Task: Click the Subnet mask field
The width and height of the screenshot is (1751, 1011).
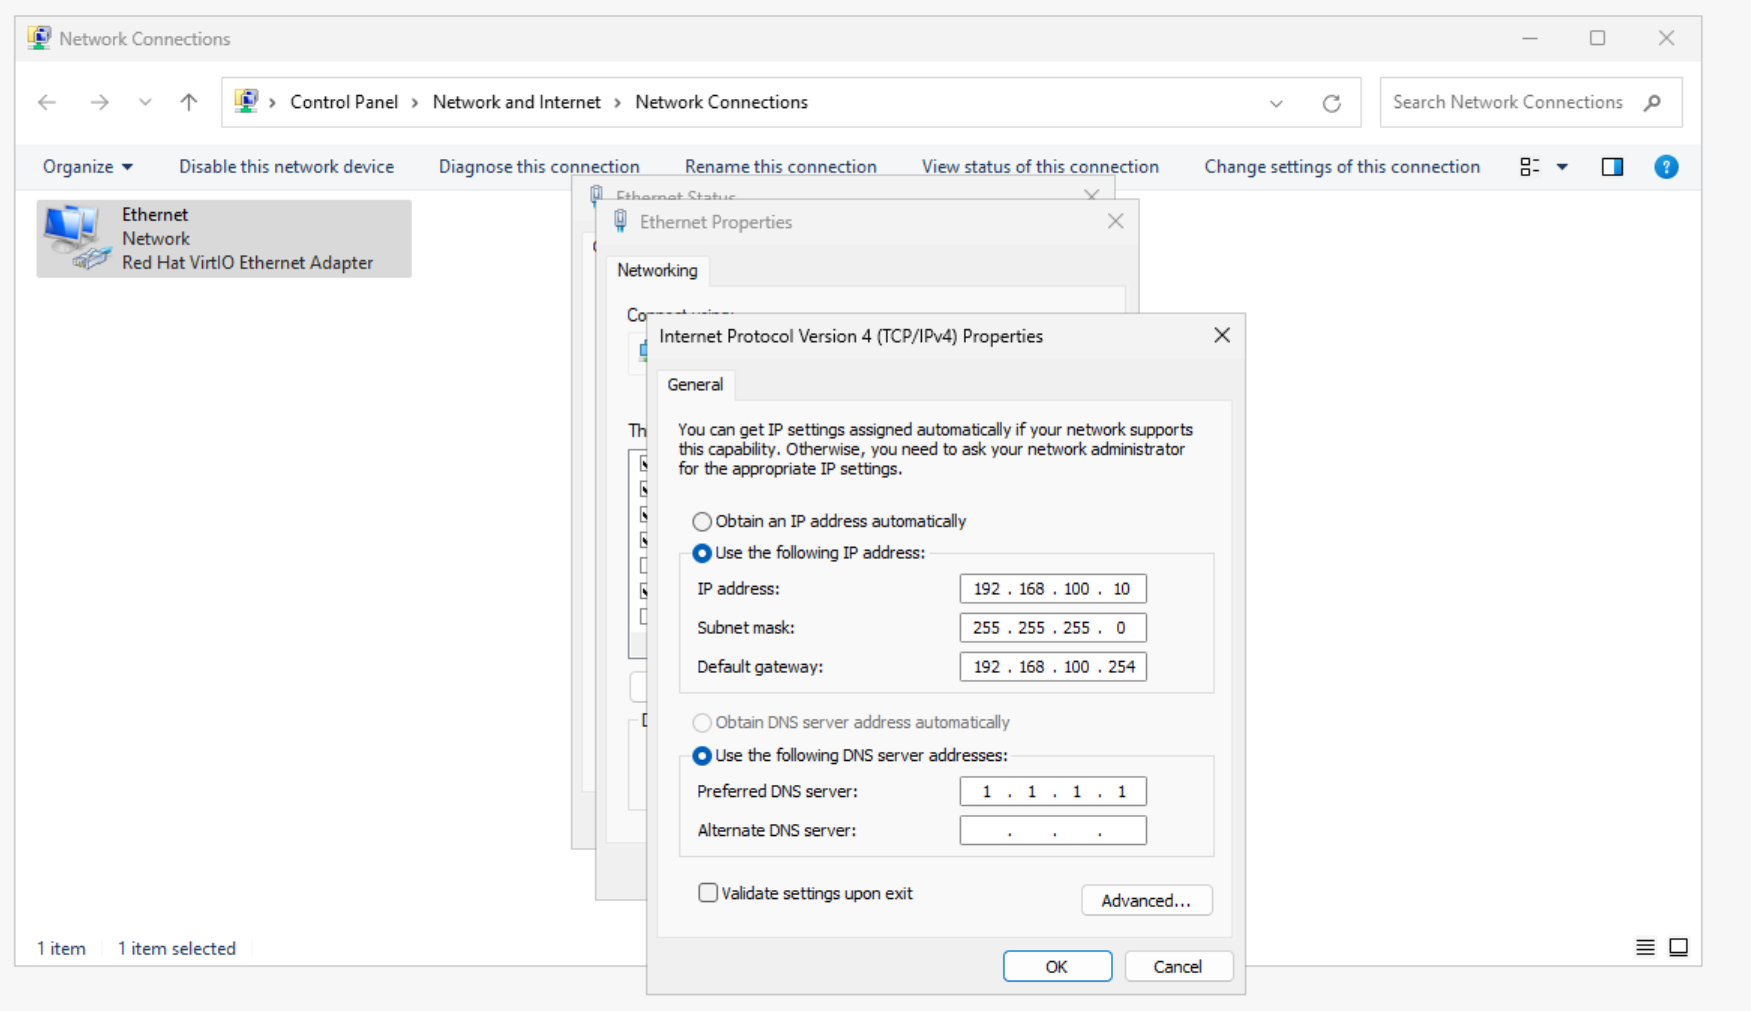Action: pos(1053,628)
